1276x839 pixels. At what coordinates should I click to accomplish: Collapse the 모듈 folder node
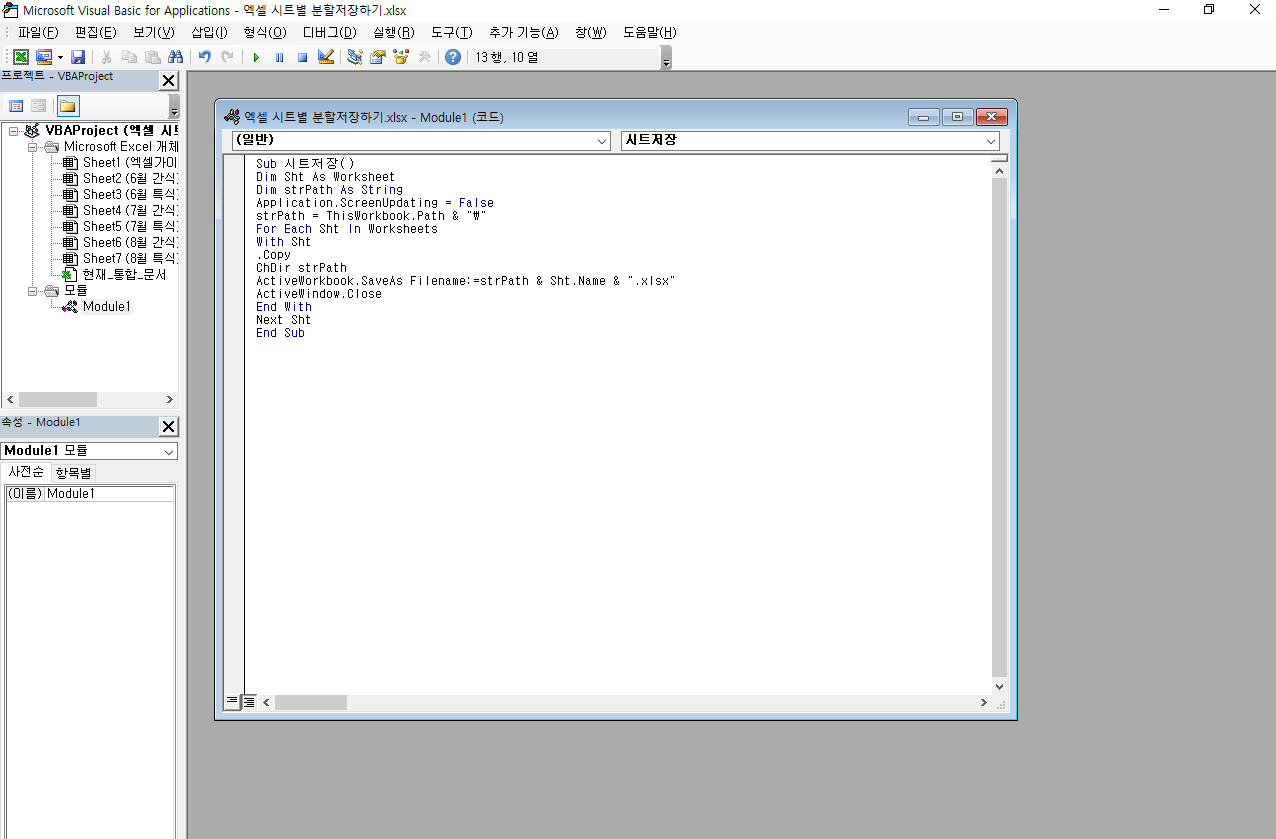tap(32, 291)
